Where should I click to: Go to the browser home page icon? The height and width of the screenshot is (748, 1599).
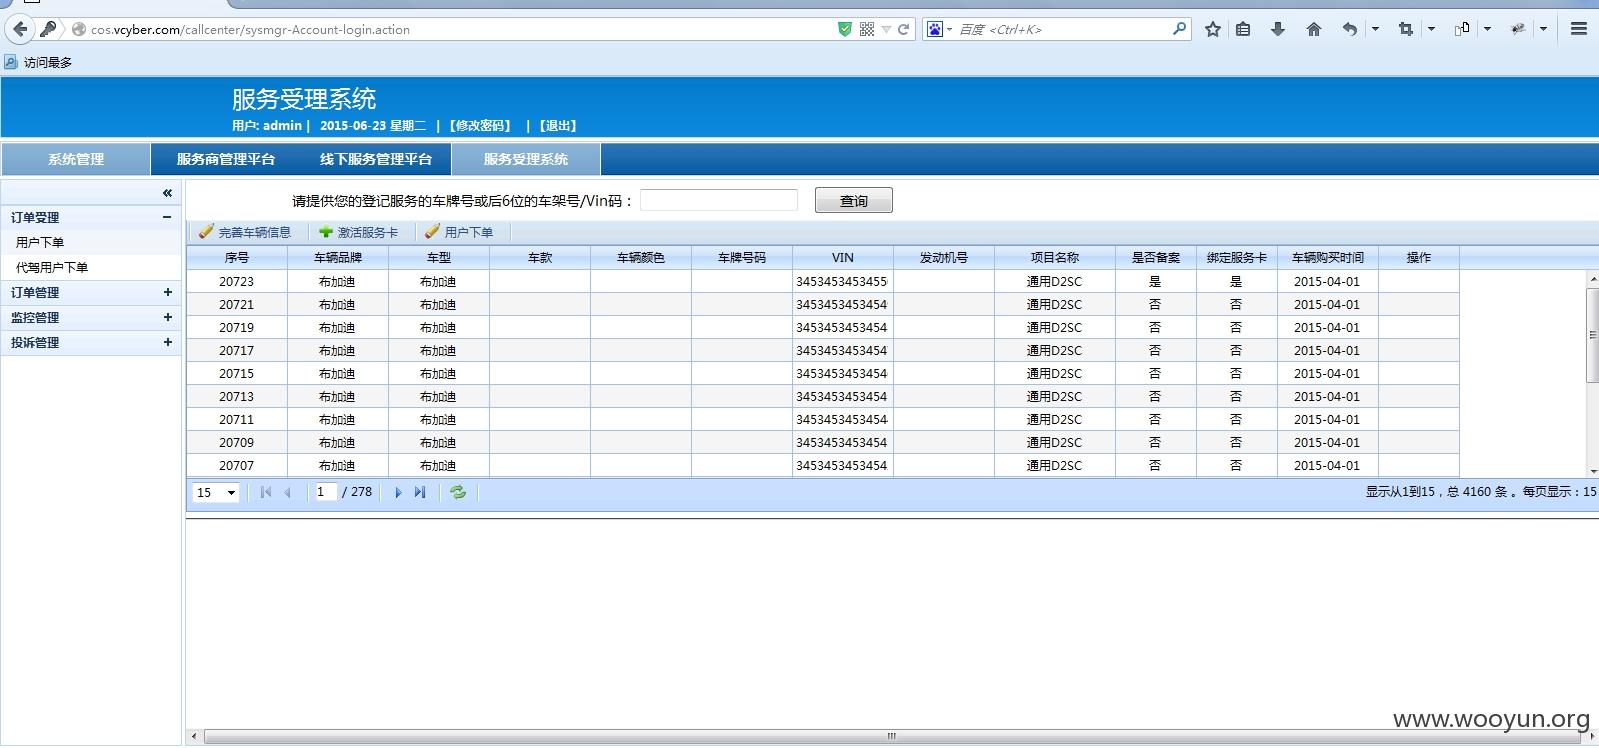(x=1314, y=29)
